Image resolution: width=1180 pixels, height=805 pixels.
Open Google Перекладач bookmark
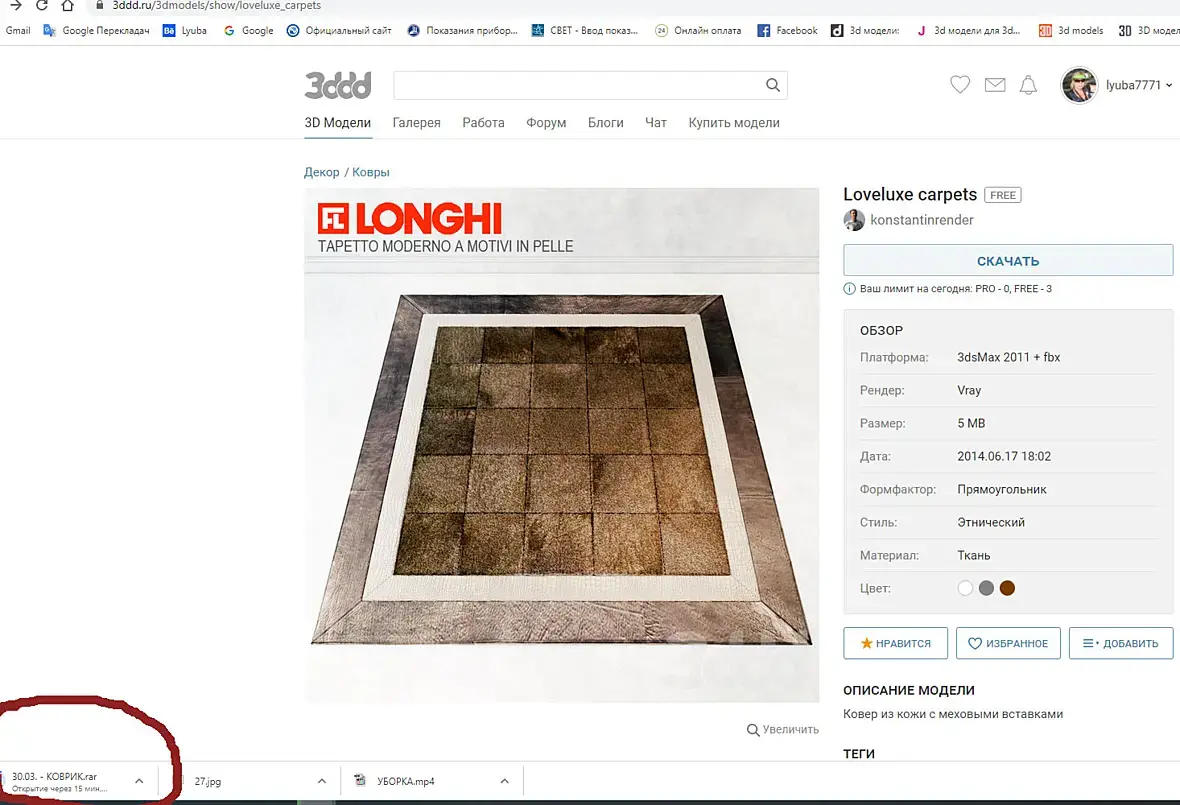click(x=96, y=31)
